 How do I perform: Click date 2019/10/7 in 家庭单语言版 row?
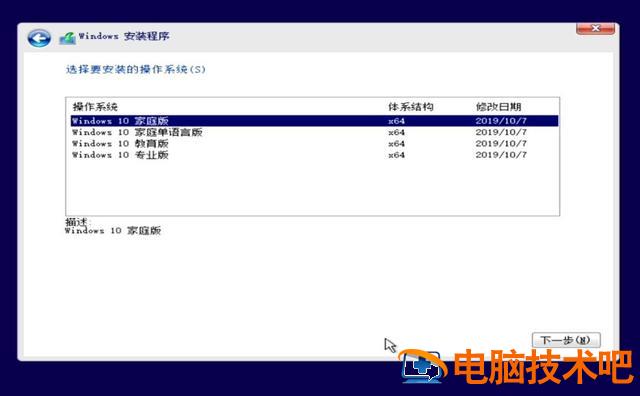click(x=501, y=132)
